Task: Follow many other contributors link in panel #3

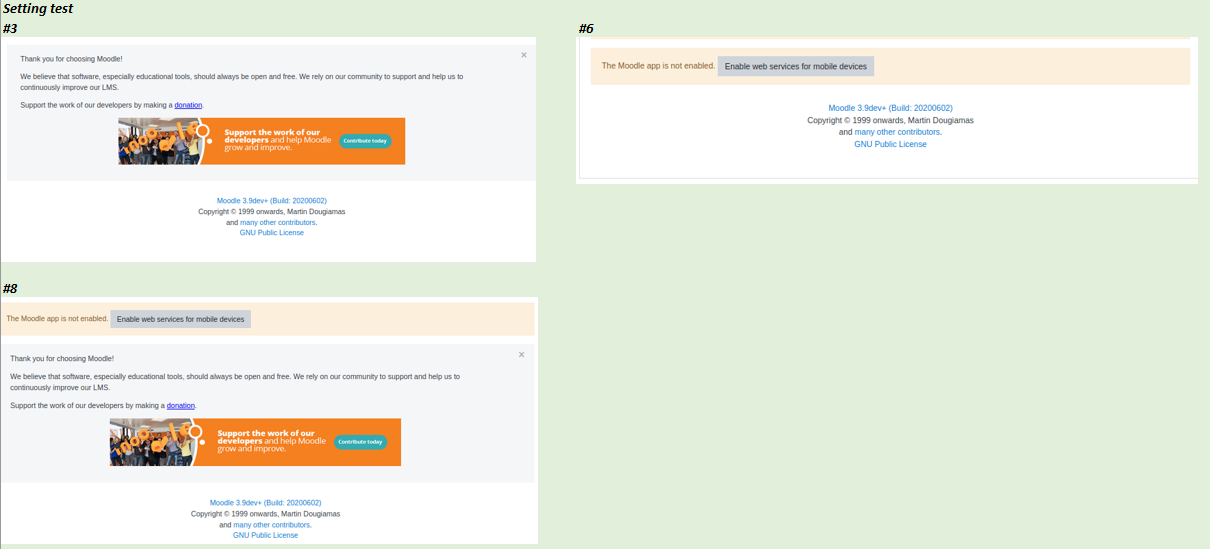Action: [x=278, y=222]
